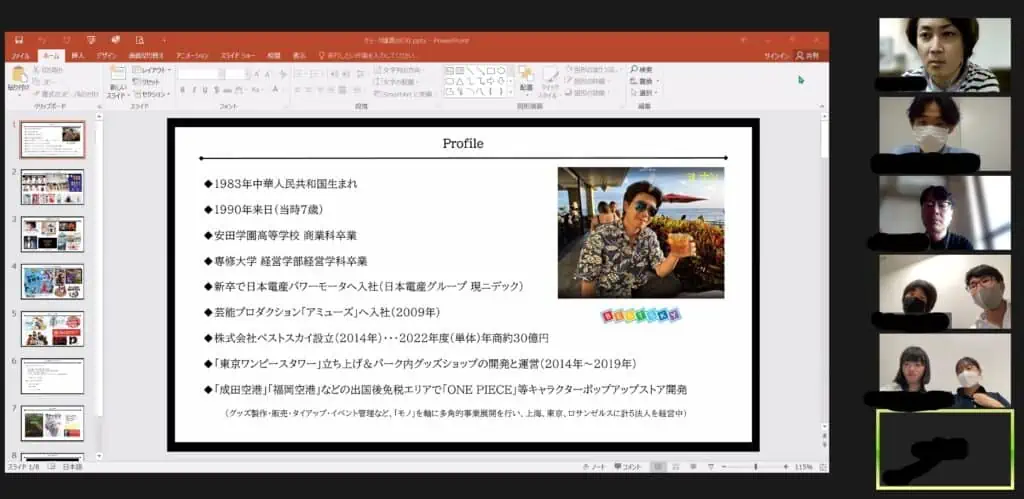Switch to Insert (挿入) tab
The width and height of the screenshot is (1024, 499).
78,56
